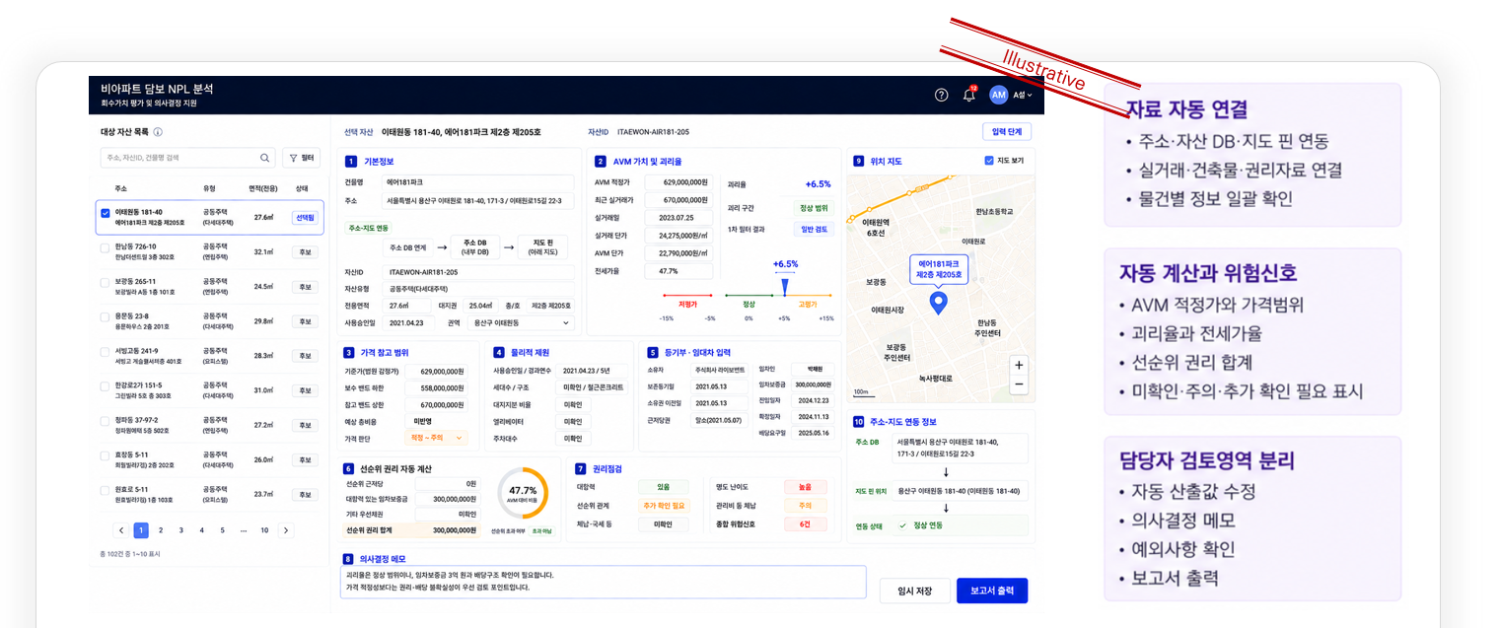Image resolution: width=1500 pixels, height=628 pixels.
Task: Expand the 용산구 이태원동 권역 dropdown
Action: (522, 323)
